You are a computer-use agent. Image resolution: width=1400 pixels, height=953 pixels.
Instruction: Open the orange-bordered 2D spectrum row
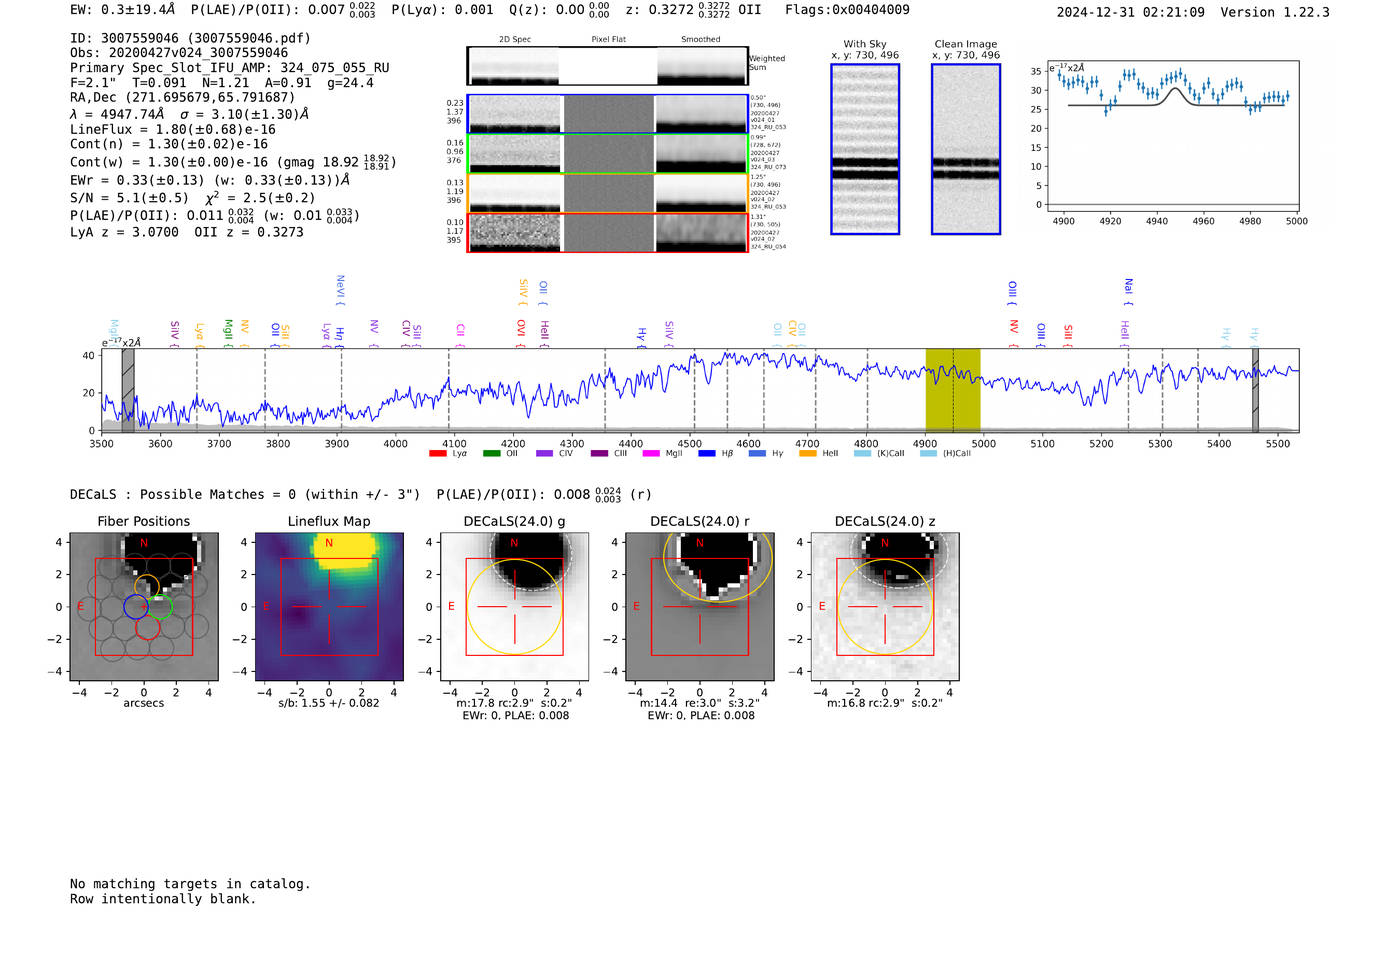[608, 193]
